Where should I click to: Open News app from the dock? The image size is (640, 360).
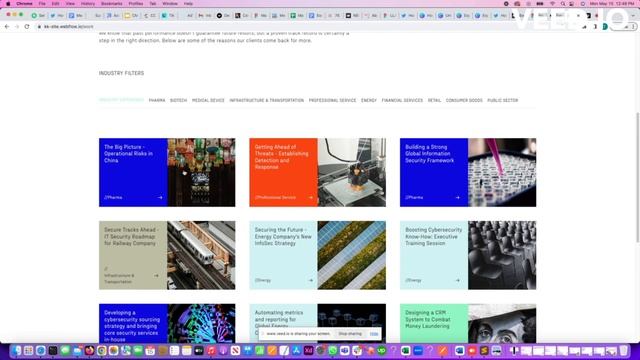click(236, 351)
